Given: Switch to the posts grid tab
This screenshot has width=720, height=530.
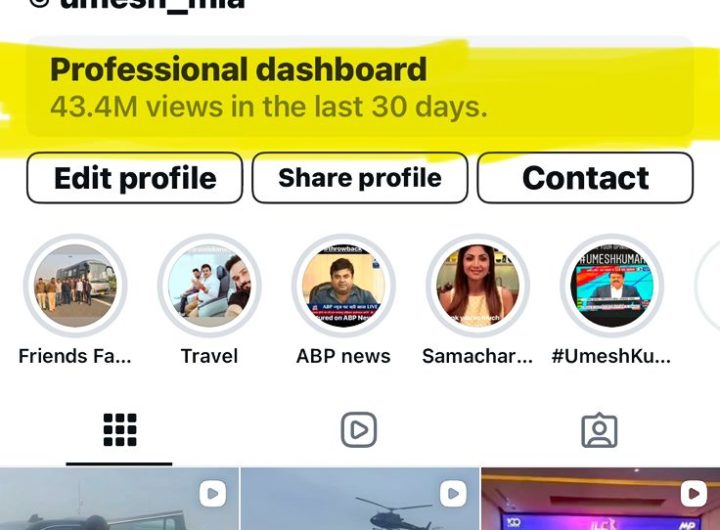Looking at the screenshot, I should tap(120, 430).
